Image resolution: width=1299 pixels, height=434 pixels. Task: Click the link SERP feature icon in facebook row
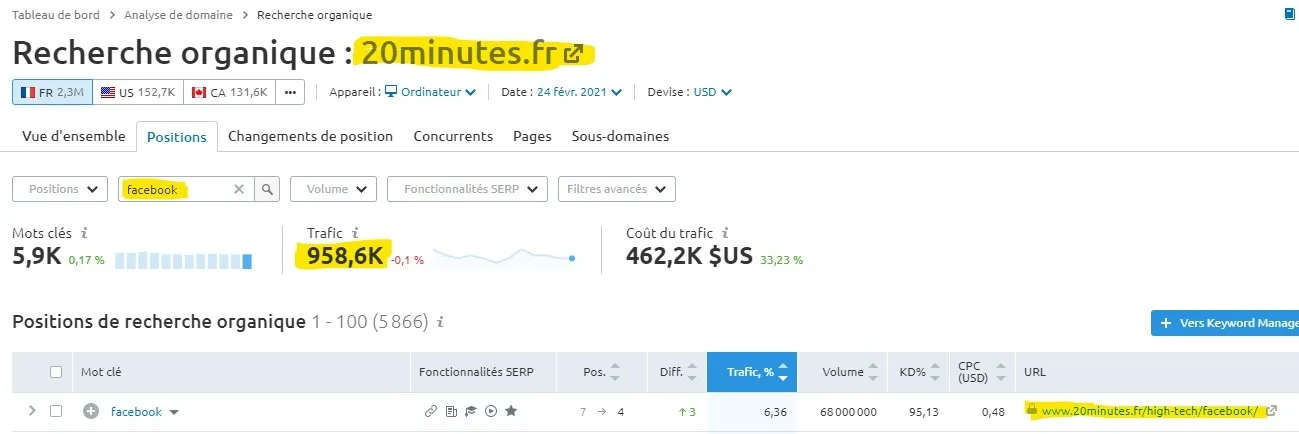[431, 411]
